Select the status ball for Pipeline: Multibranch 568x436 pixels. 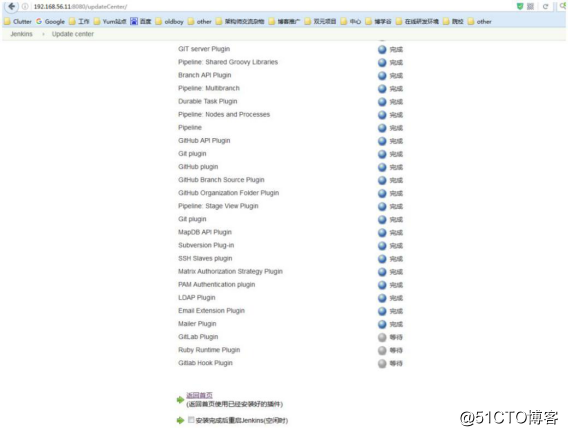[x=382, y=88]
